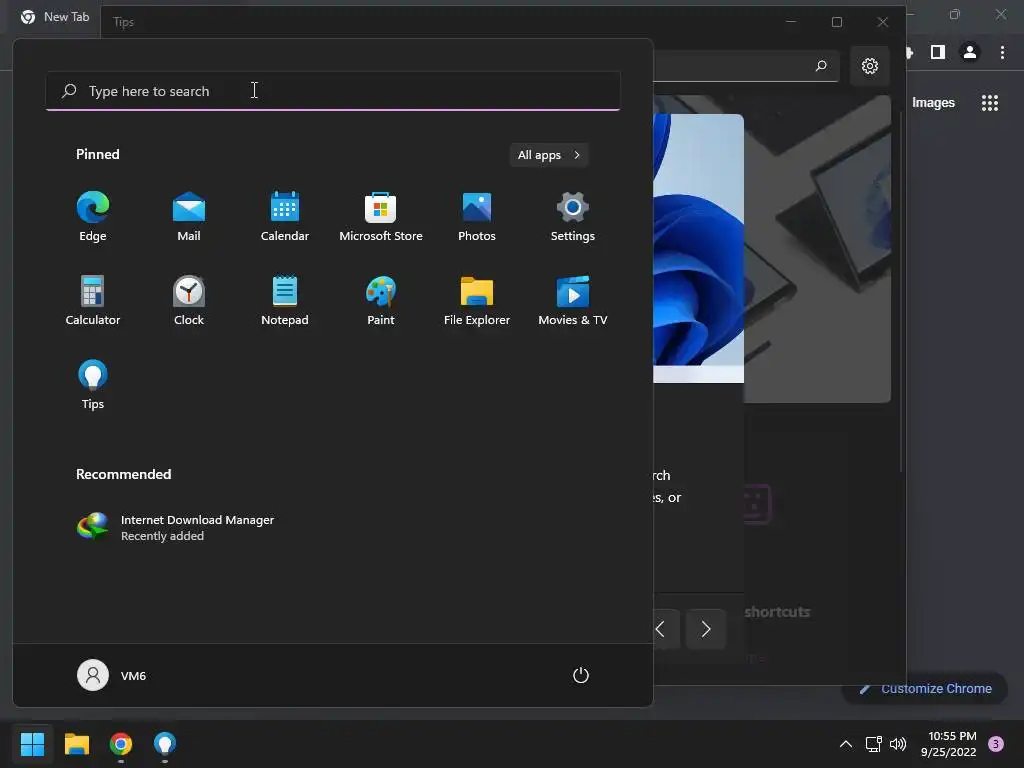The height and width of the screenshot is (768, 1024).
Task: Open Internet Download Manager recommended item
Action: [x=176, y=527]
